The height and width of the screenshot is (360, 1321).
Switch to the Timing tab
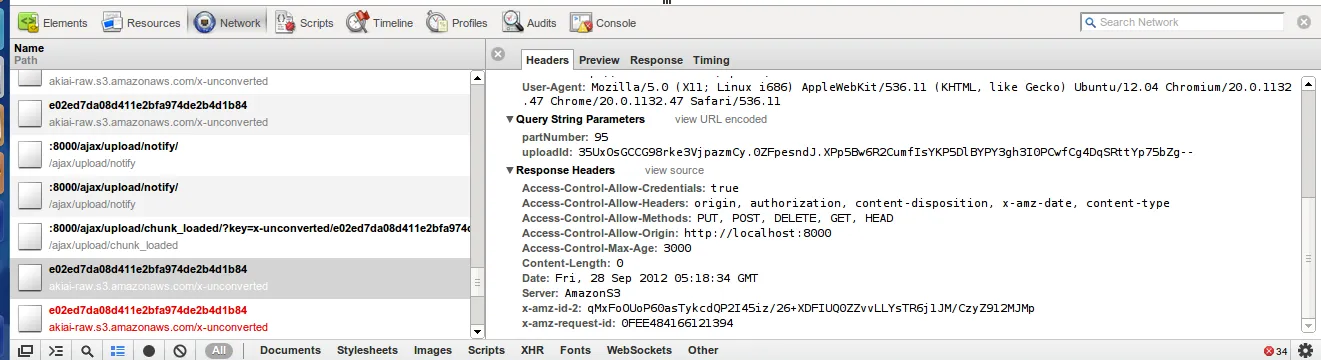pos(711,60)
